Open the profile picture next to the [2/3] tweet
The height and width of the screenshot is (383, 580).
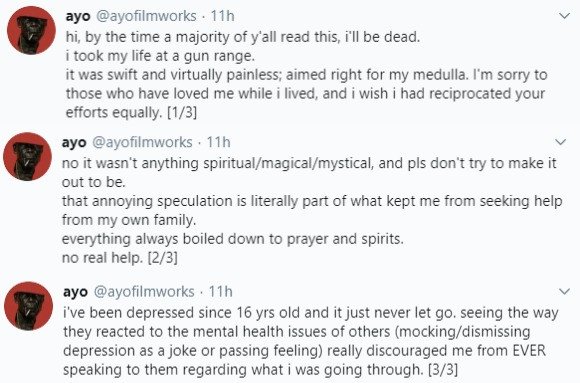[27, 157]
